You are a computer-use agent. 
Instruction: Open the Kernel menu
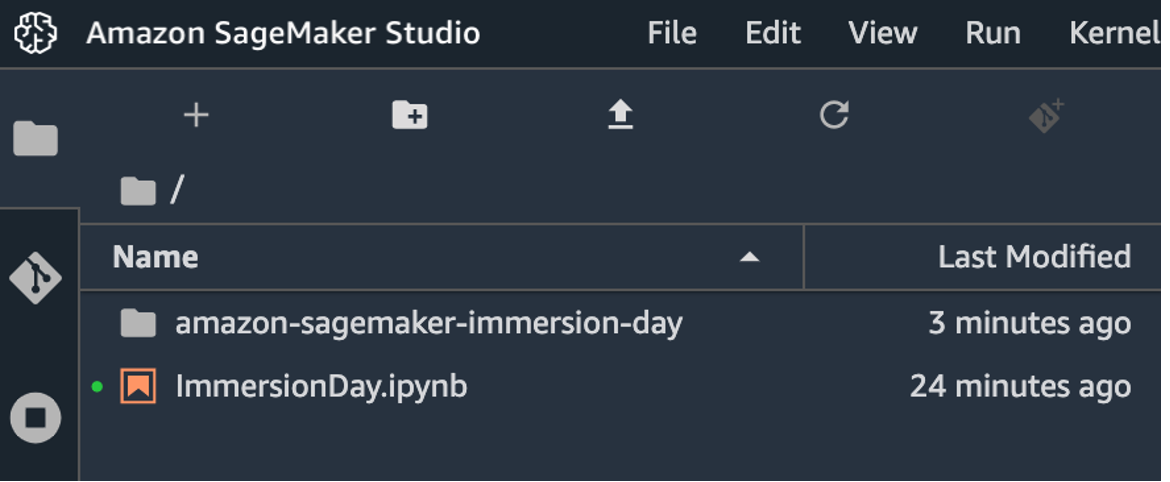1115,34
